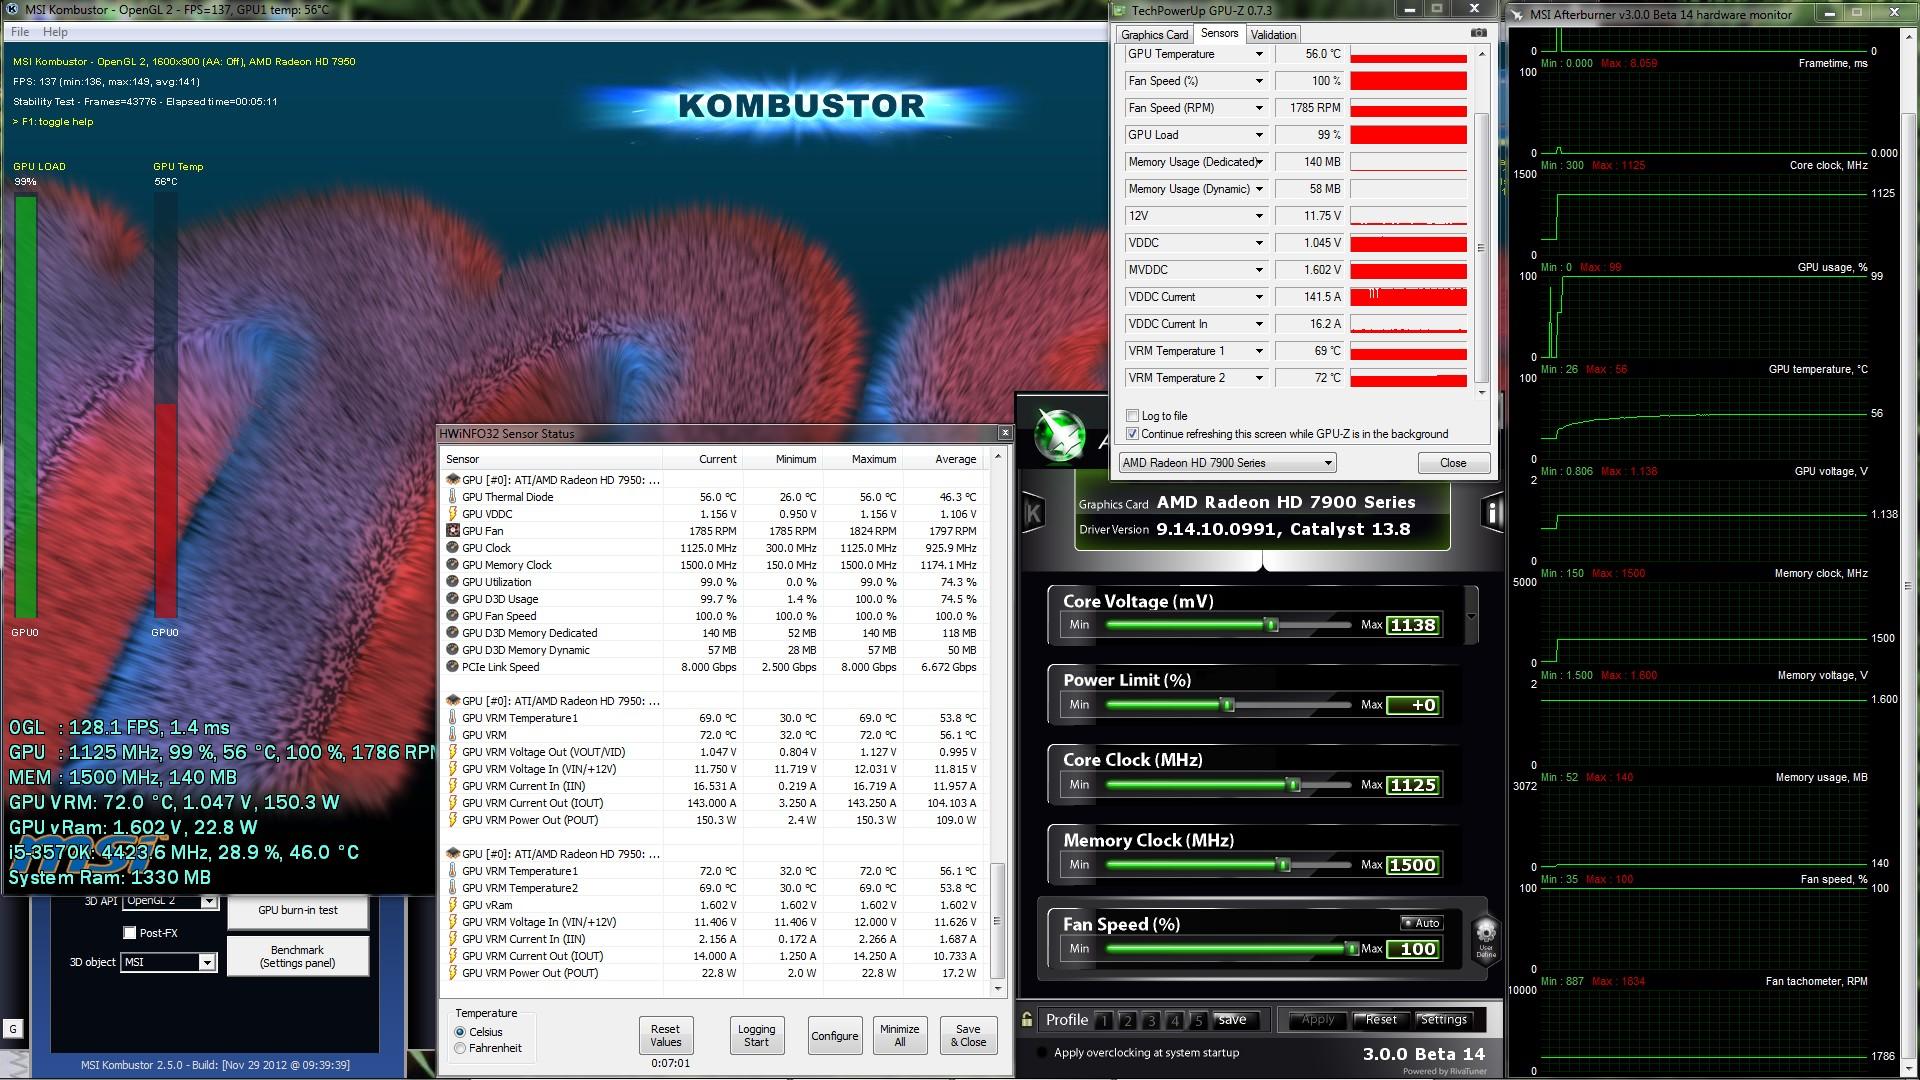Viewport: 1920px width, 1080px height.
Task: Click the GPU vRam voltage icon in HWiNFO
Action: (x=453, y=905)
